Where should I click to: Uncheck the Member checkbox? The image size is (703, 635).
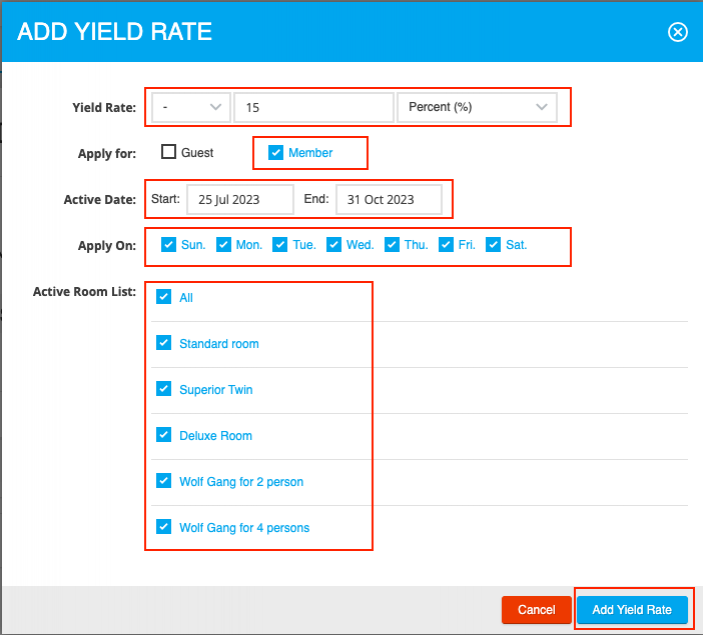coord(276,153)
